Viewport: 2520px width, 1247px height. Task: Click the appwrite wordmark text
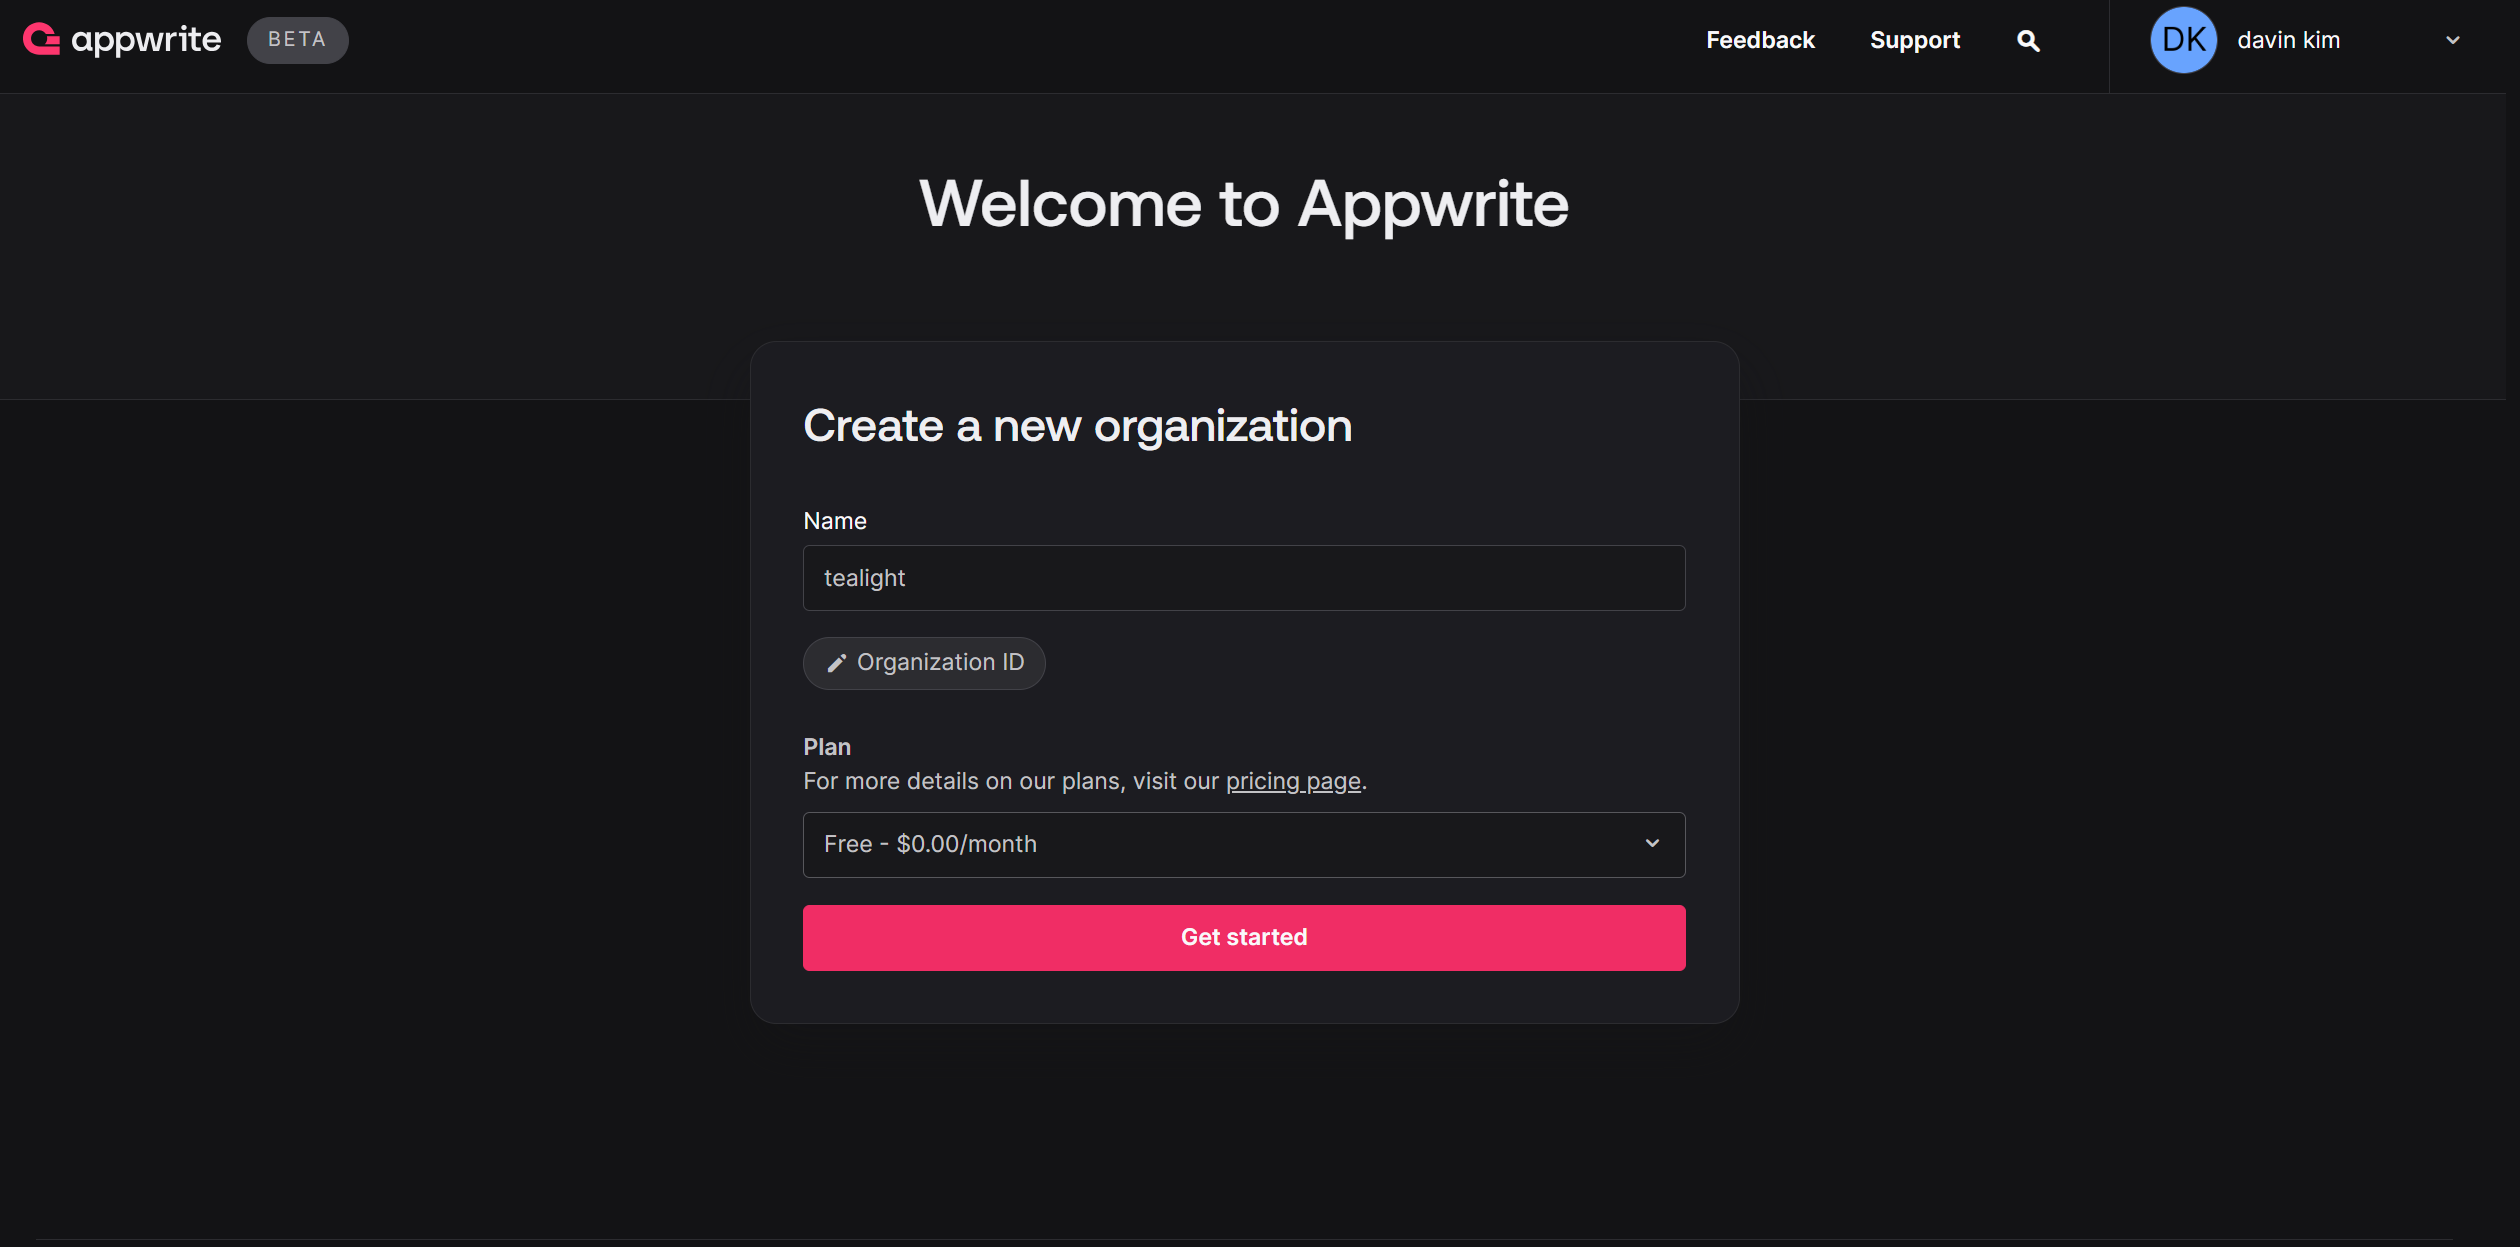tap(146, 39)
